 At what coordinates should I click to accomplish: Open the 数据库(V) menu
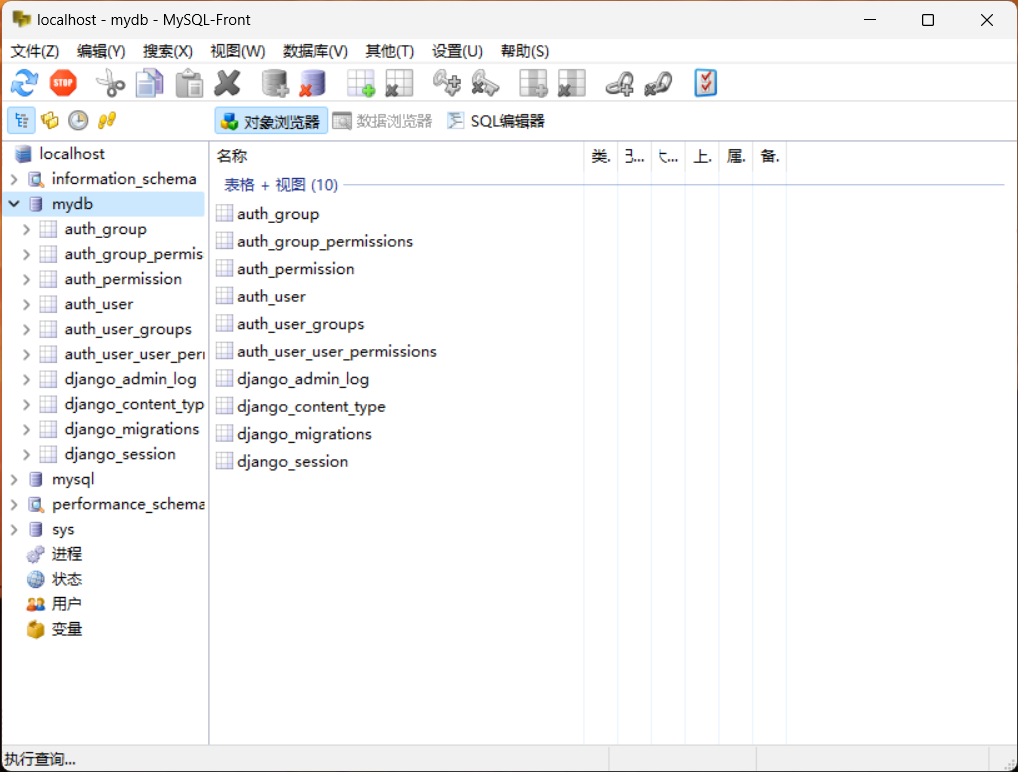315,51
